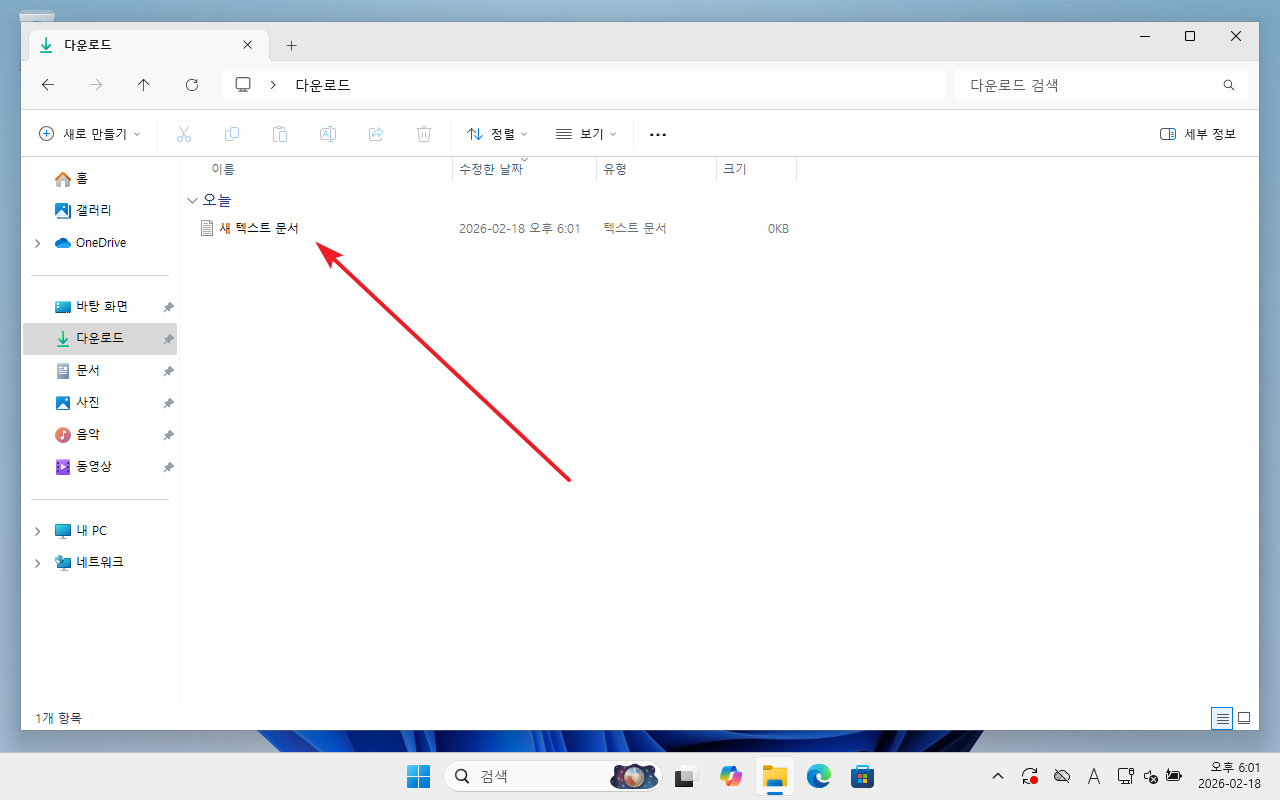Open Microsoft Edge from the taskbar
This screenshot has height=800, width=1280.
819,776
